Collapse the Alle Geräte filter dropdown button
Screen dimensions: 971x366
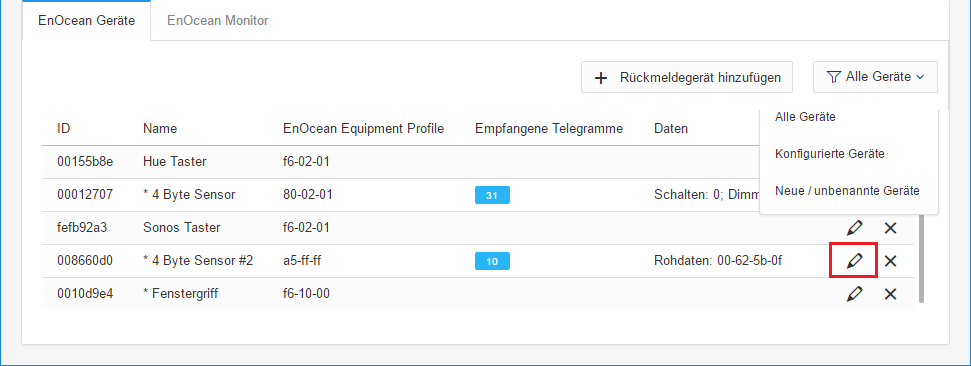[x=875, y=77]
